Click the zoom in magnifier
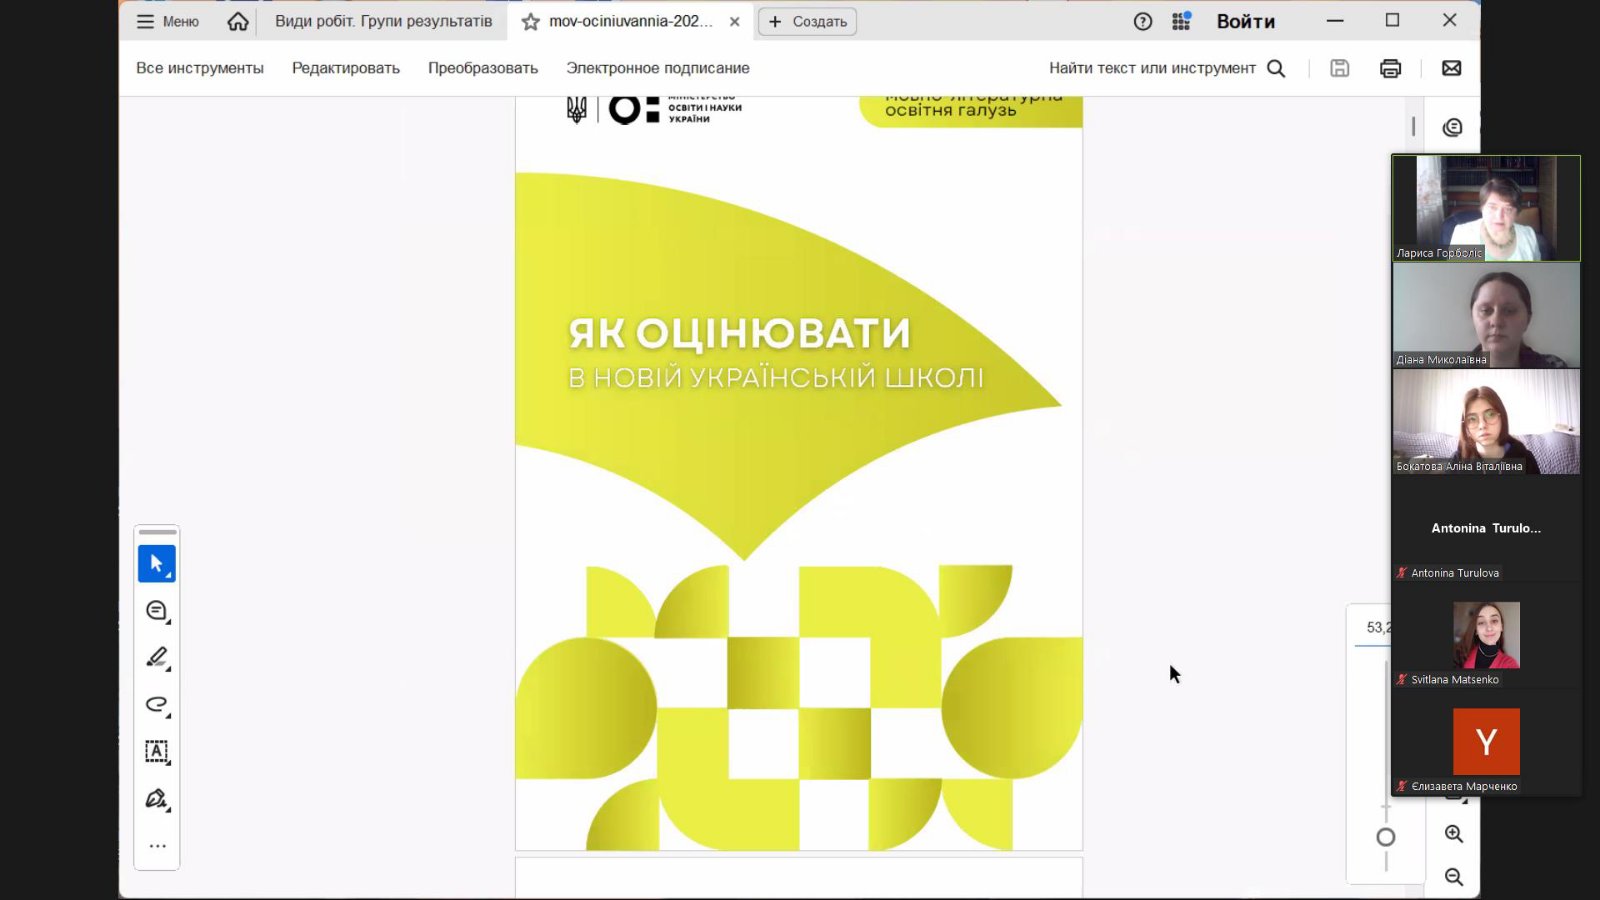Screen dimensions: 1600x900 point(1453,834)
